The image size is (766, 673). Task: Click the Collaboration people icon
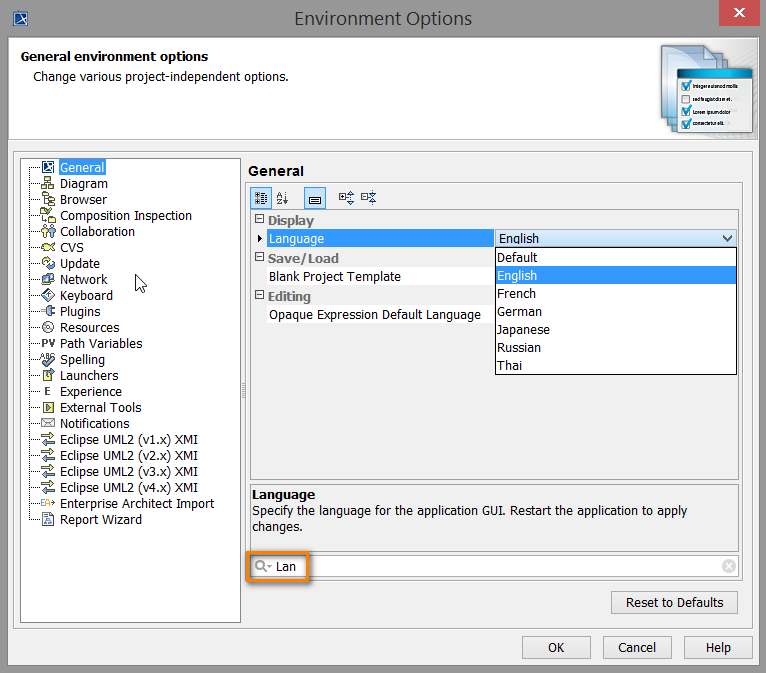pyautogui.click(x=48, y=232)
